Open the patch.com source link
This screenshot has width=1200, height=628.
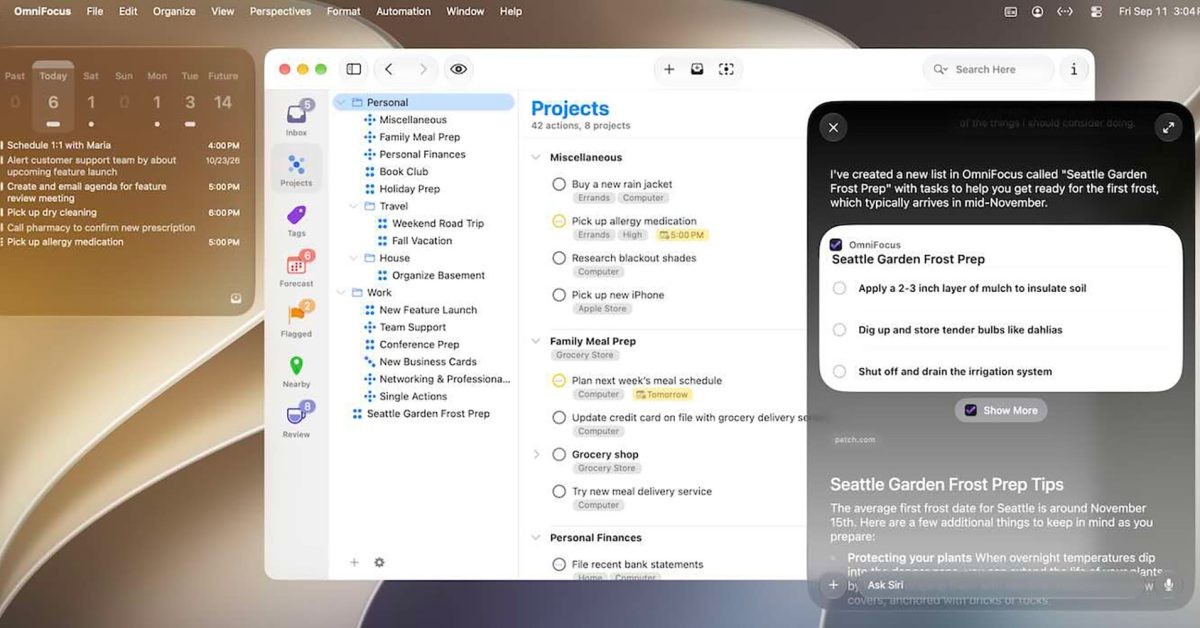[855, 440]
